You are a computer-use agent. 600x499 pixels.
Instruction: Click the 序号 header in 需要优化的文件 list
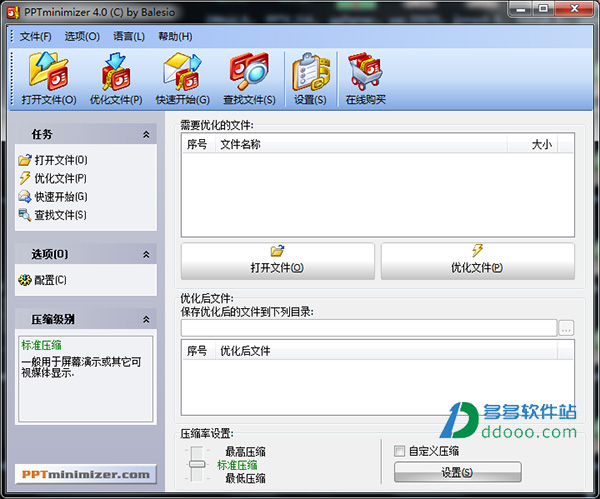coord(198,144)
